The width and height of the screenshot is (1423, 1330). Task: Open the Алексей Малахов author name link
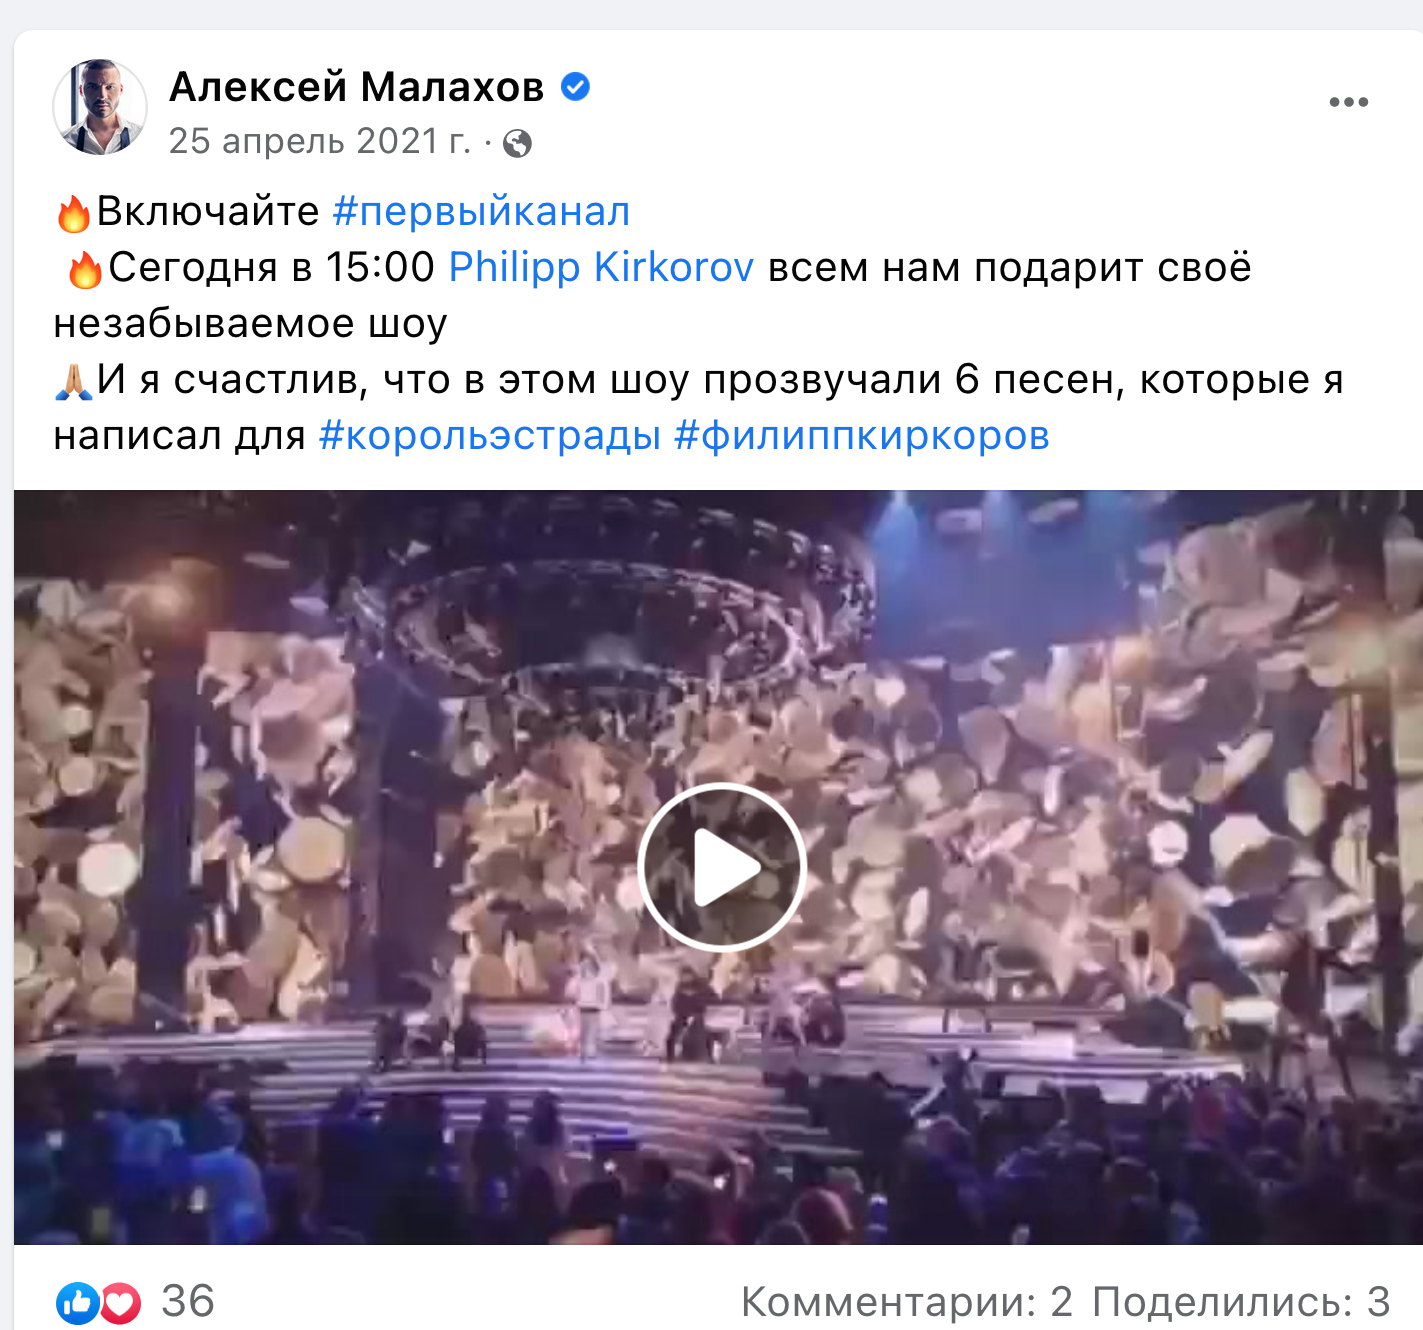(357, 87)
